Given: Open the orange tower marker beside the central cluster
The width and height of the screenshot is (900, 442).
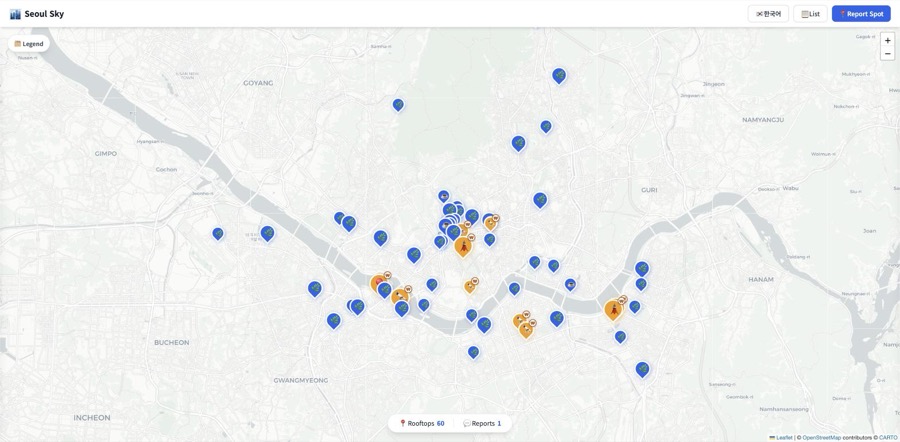Looking at the screenshot, I should tap(463, 247).
